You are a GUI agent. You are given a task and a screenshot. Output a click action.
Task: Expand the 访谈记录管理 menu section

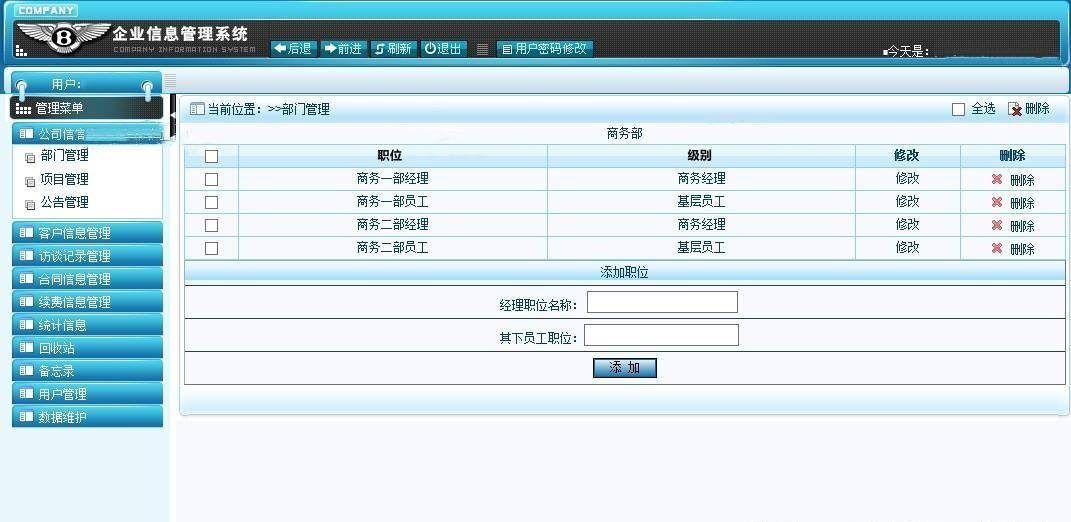(x=87, y=256)
